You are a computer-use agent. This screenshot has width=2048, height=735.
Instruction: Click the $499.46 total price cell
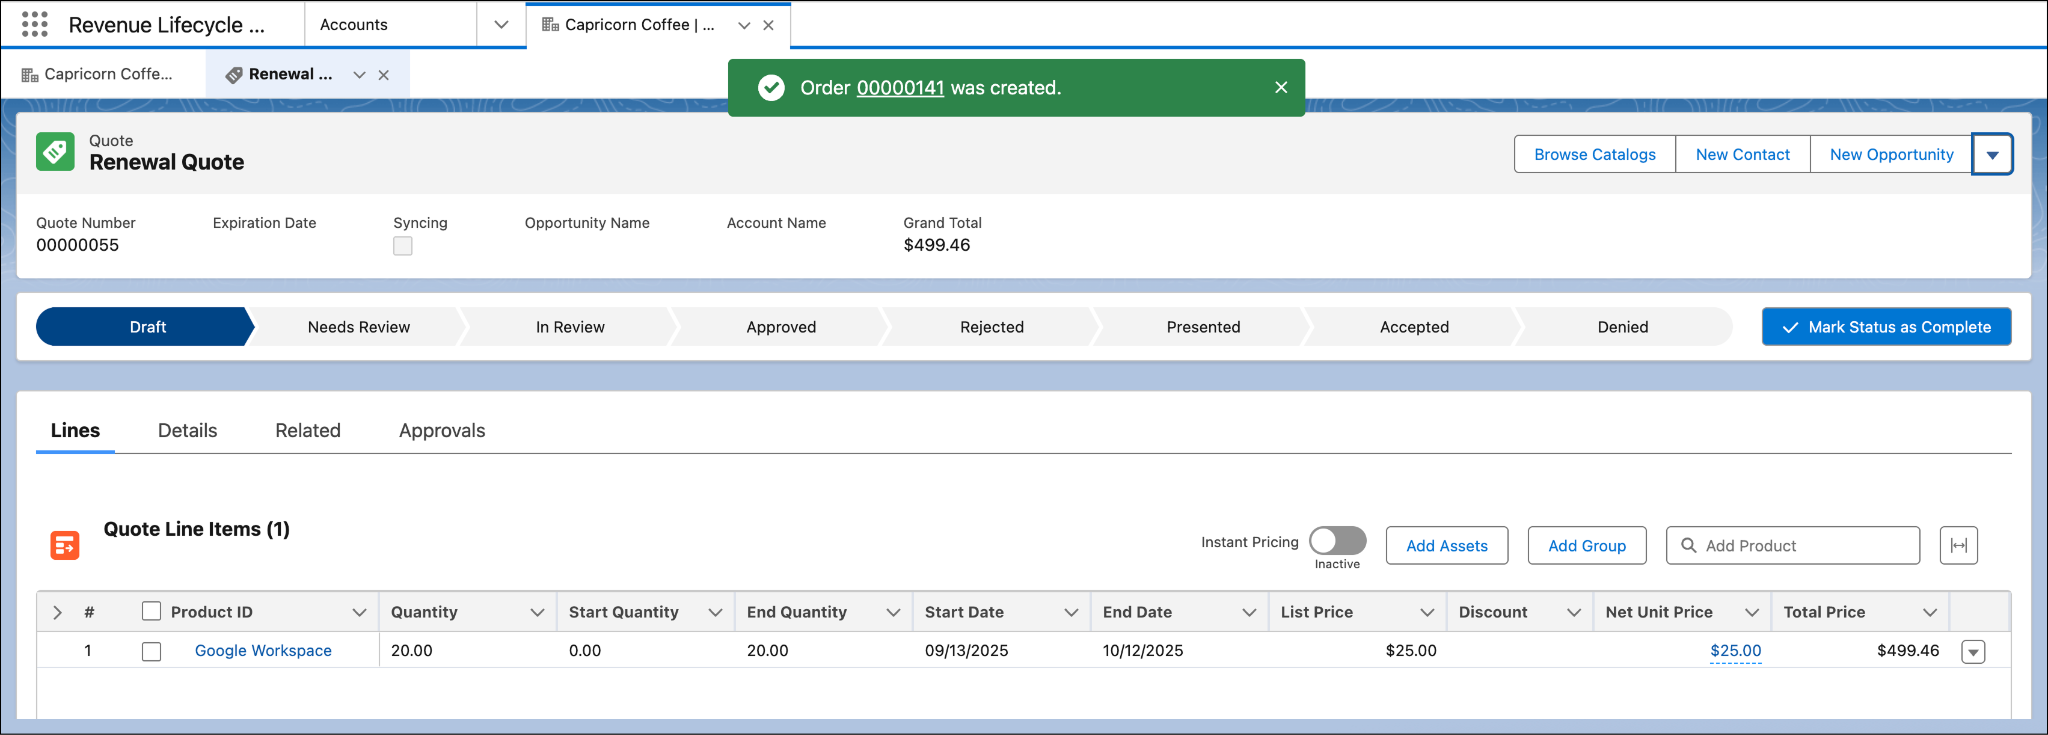(x=1861, y=651)
